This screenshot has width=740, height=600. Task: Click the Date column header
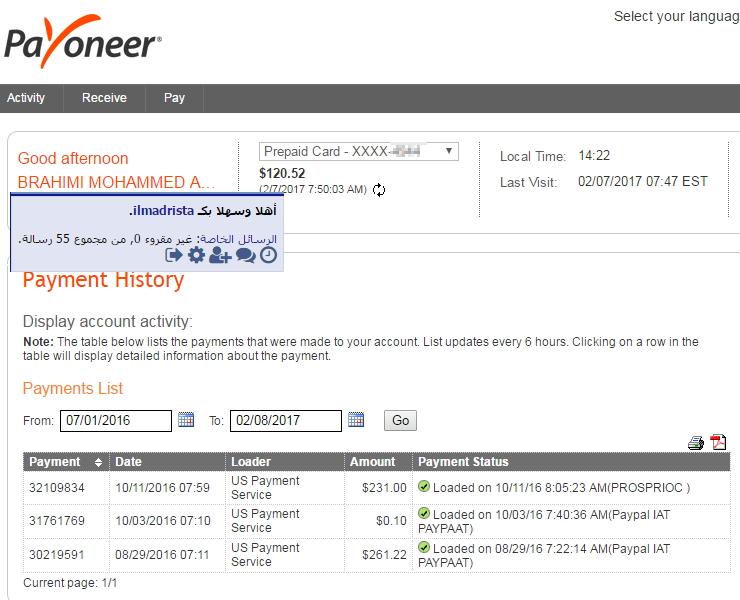(x=128, y=462)
